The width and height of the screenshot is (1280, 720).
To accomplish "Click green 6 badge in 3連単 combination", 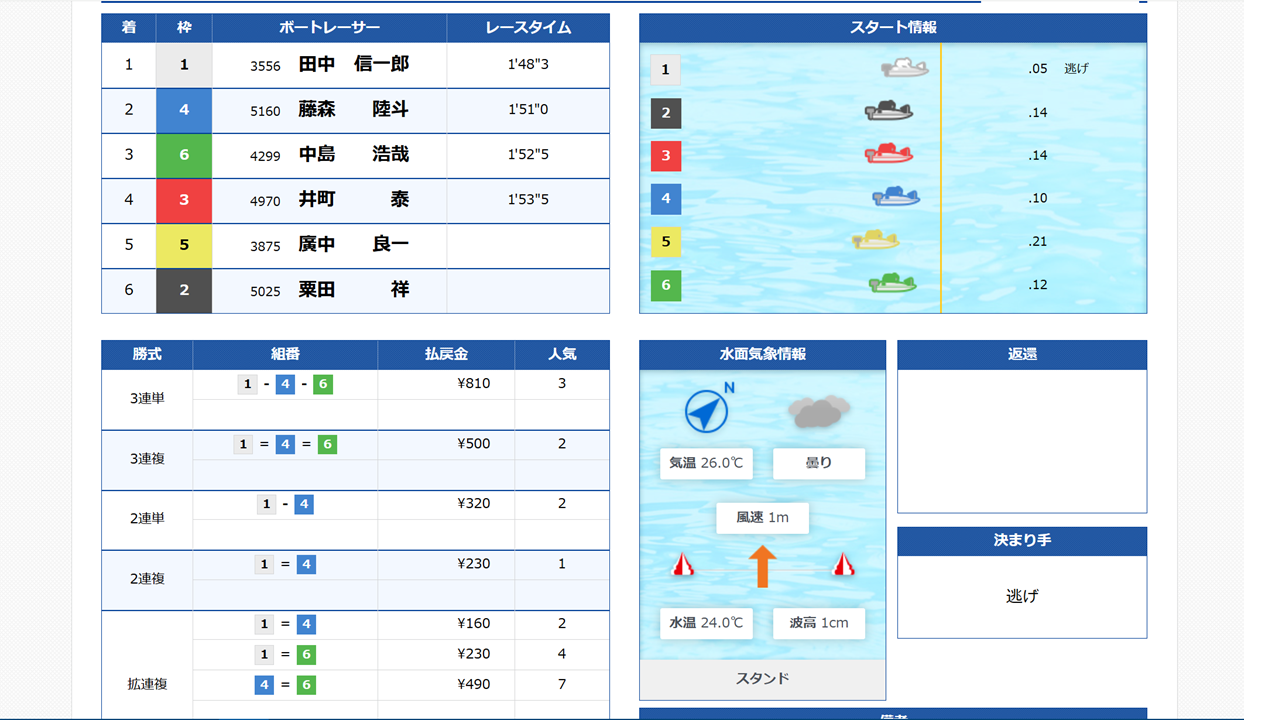I will point(323,384).
